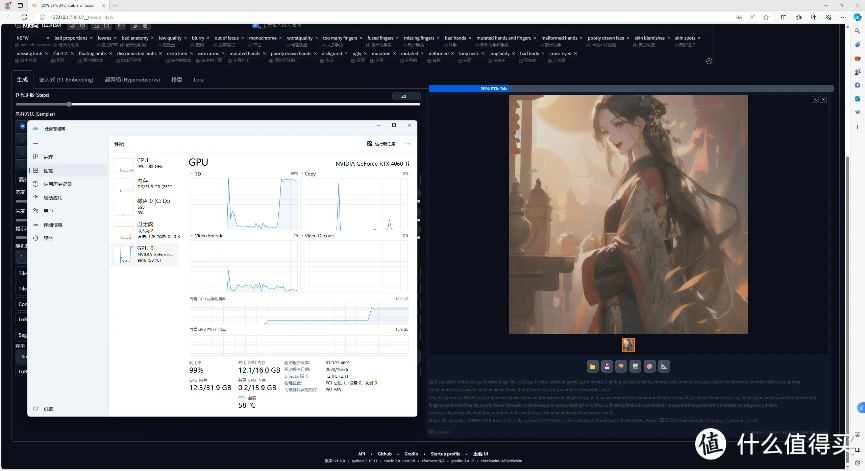Remove the "skin blemishes" tag
This screenshot has width=865, height=471.
668,38
